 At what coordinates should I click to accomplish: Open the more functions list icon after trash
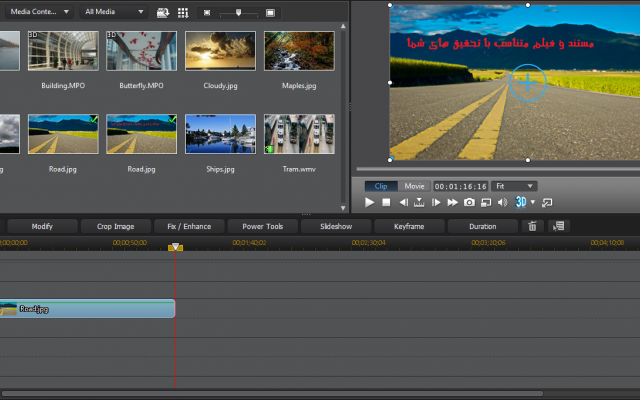click(558, 226)
